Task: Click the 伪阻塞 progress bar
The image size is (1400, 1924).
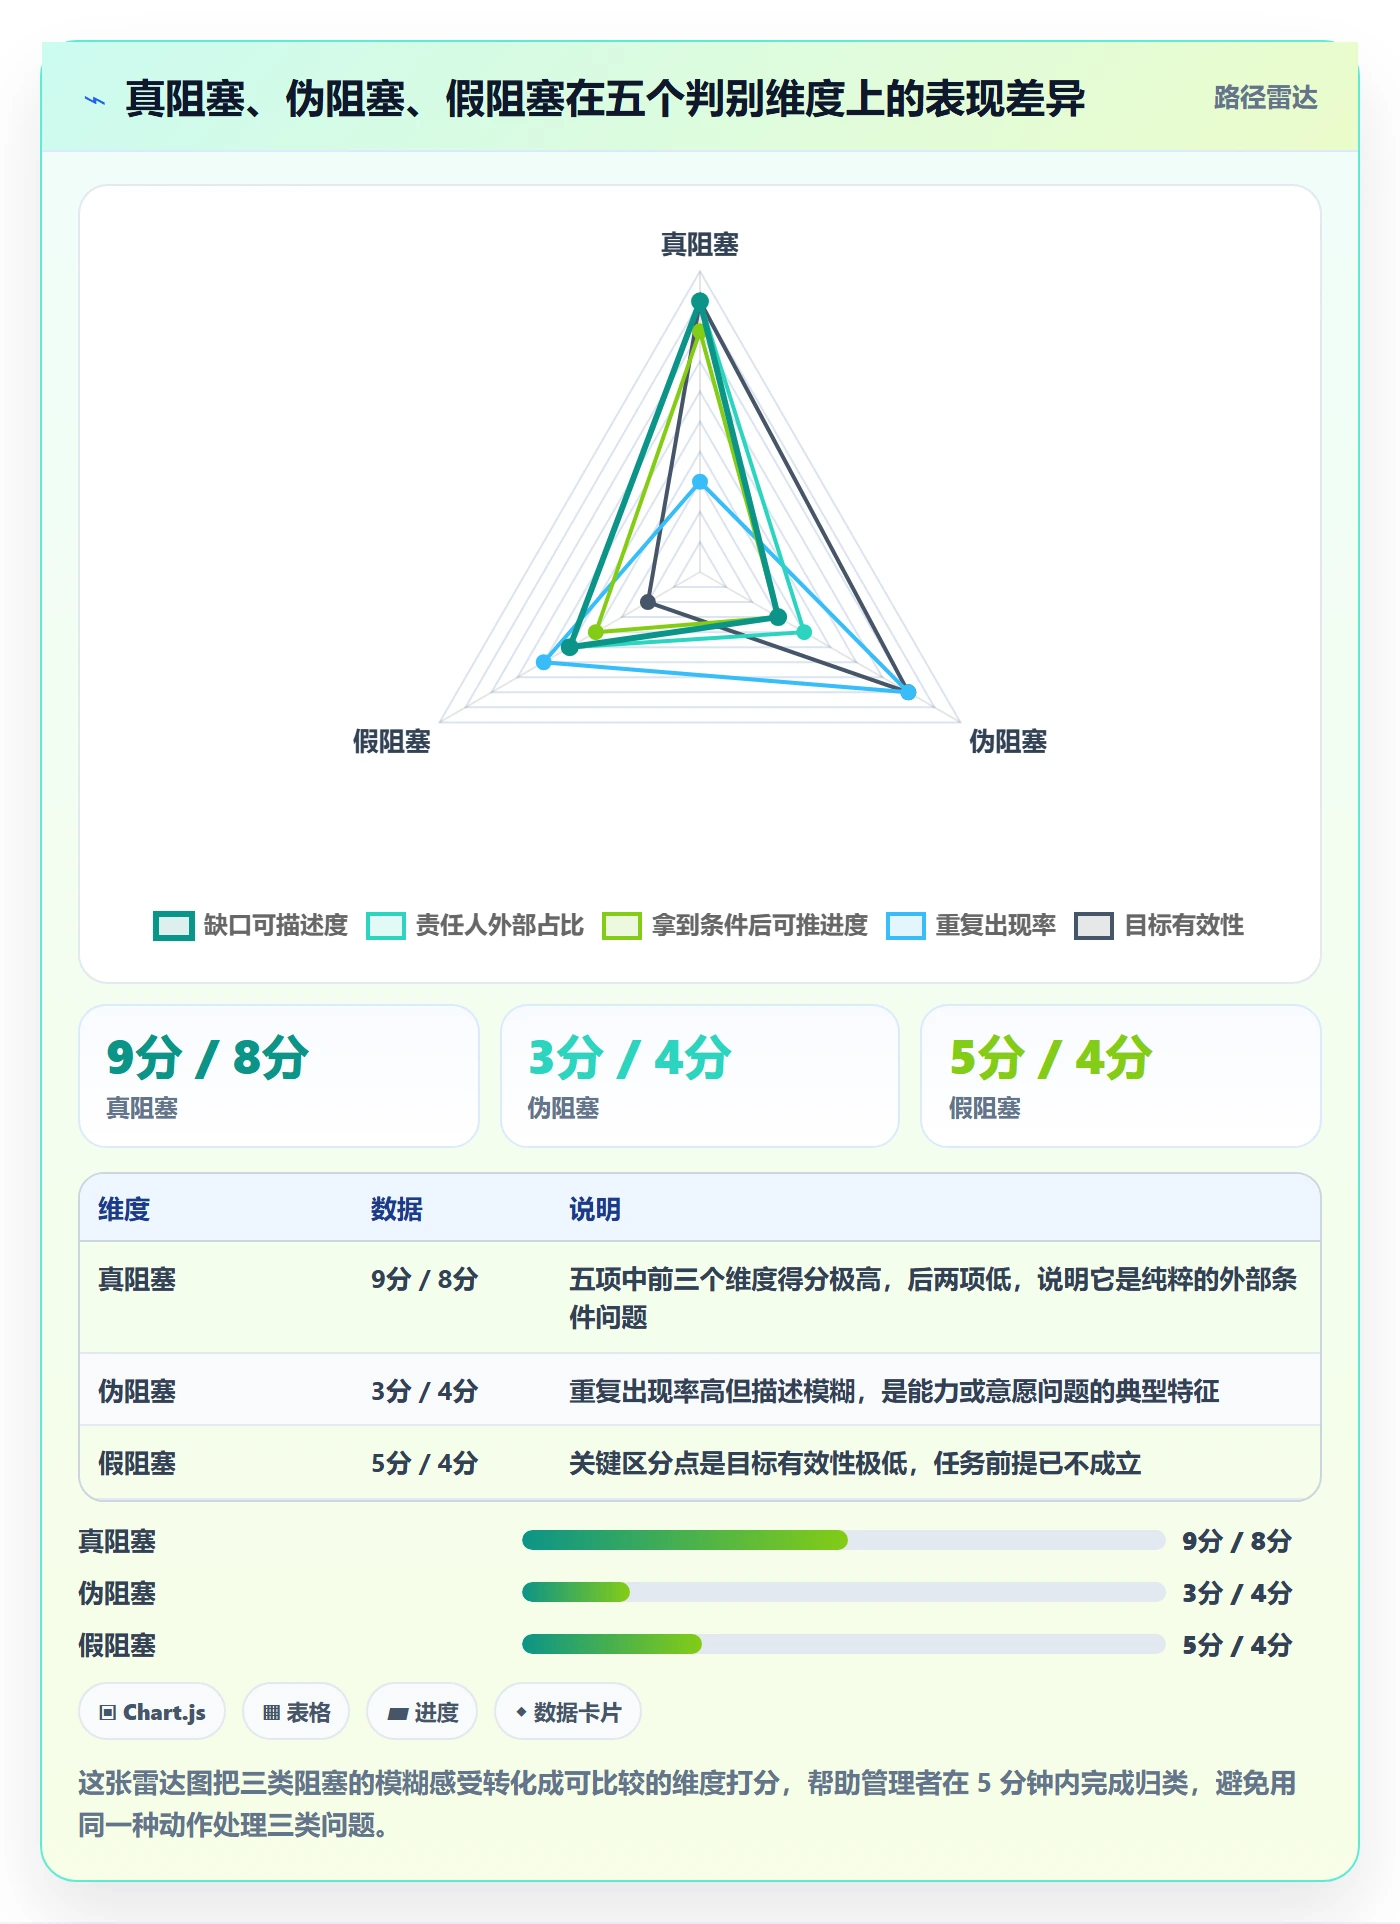Action: (843, 1592)
